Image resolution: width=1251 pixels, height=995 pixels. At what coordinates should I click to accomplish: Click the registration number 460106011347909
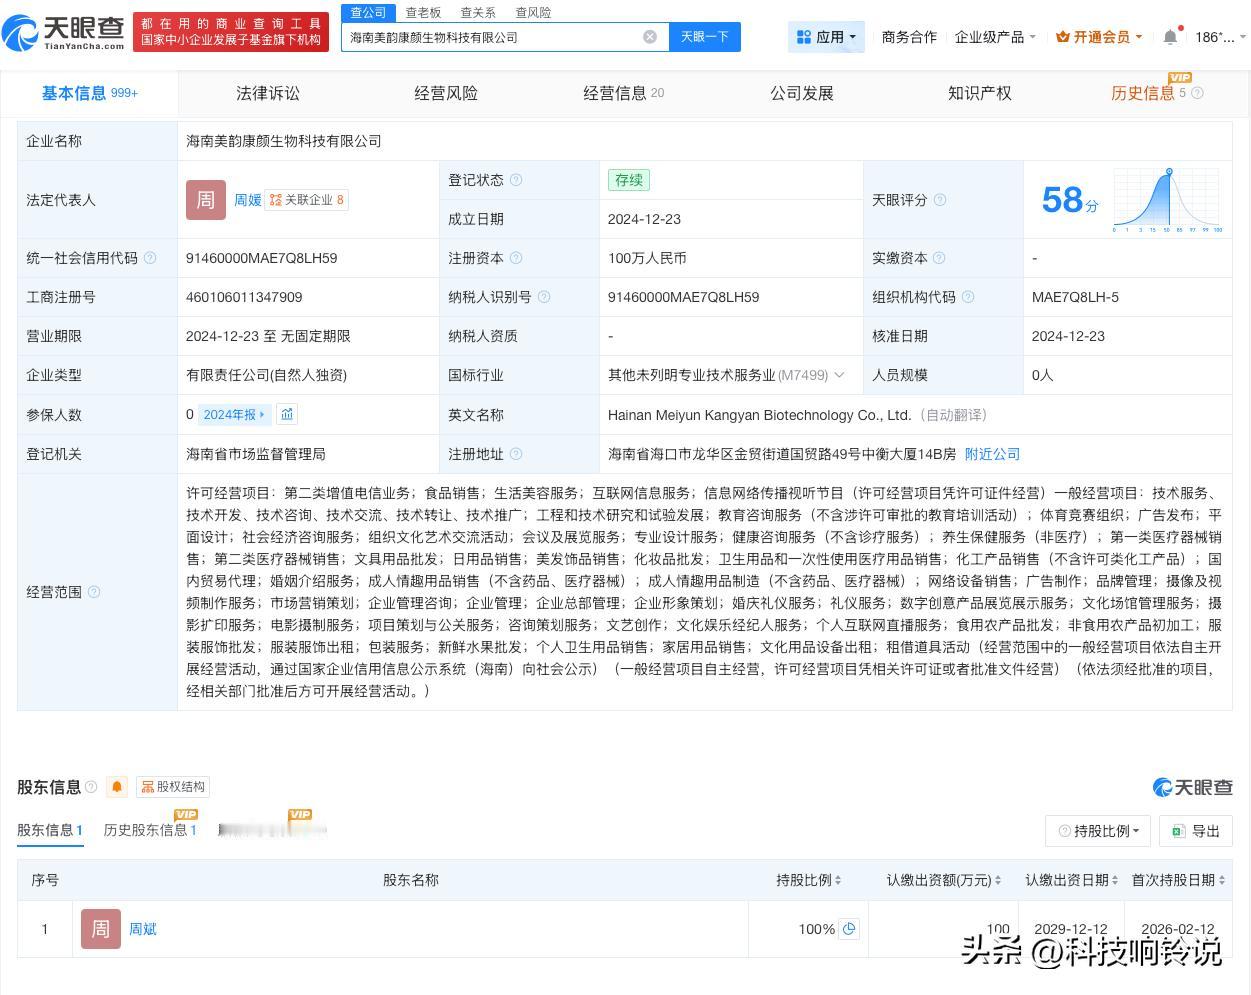(x=244, y=297)
